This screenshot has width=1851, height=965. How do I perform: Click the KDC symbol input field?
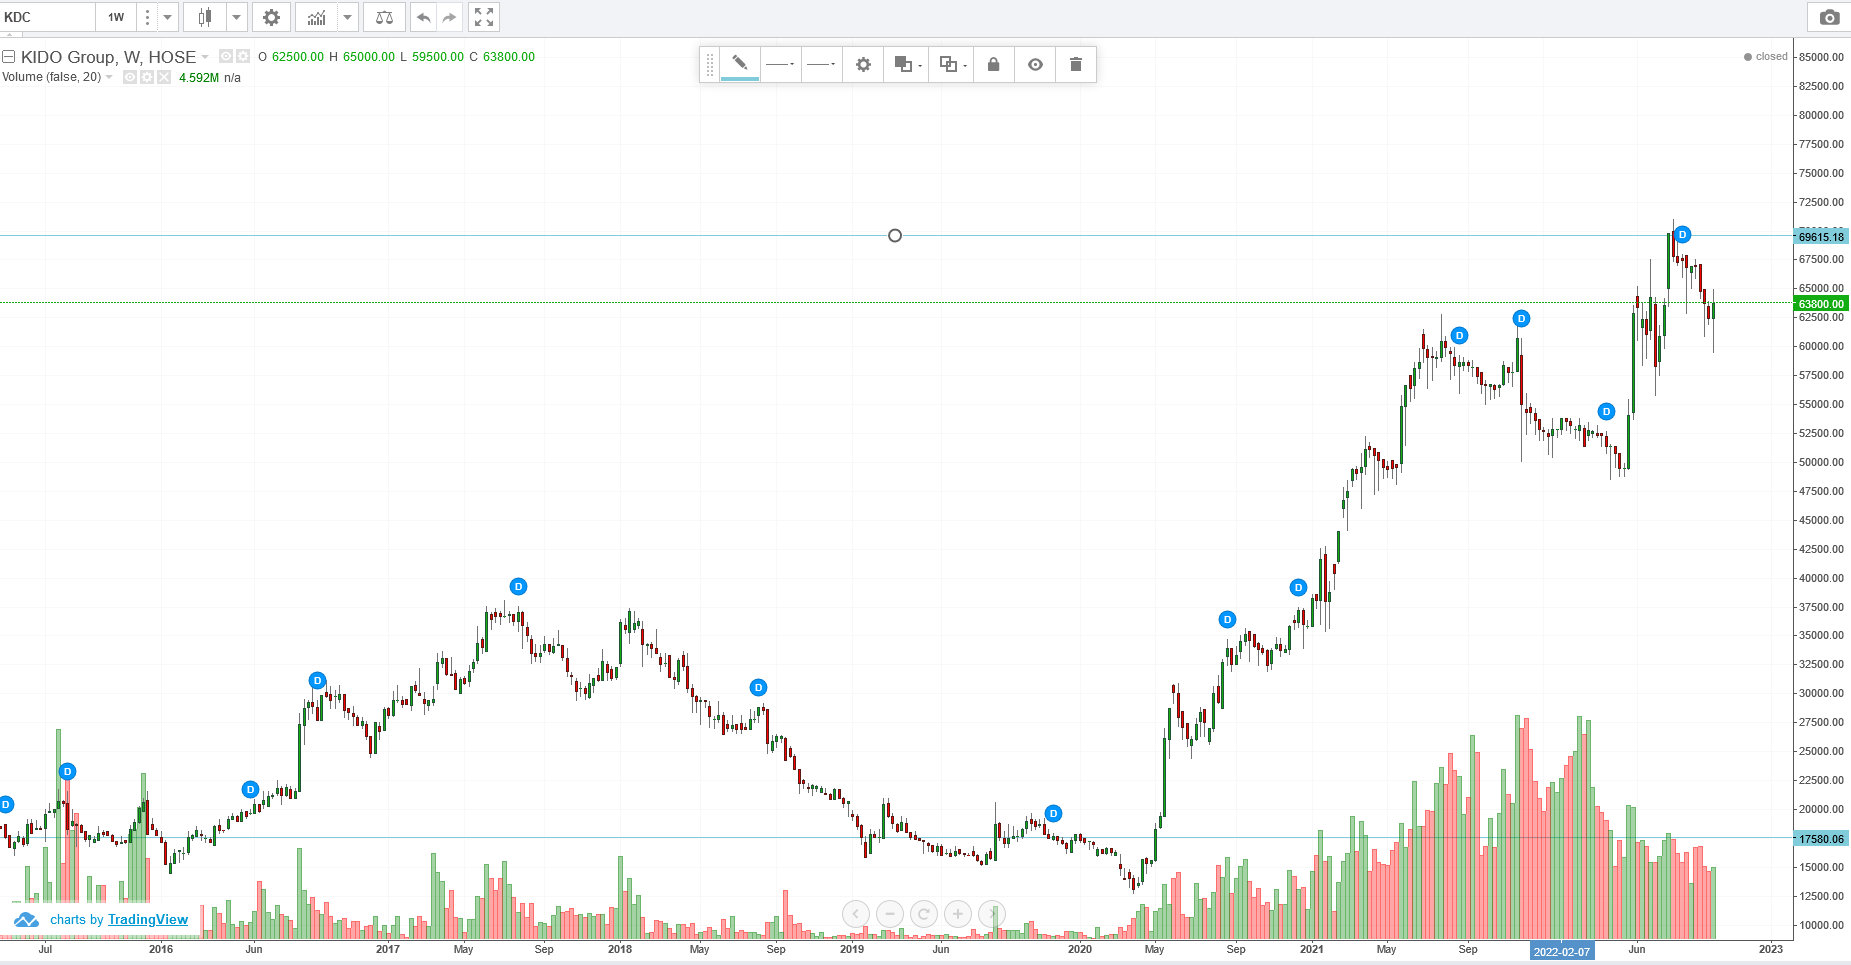click(x=47, y=17)
